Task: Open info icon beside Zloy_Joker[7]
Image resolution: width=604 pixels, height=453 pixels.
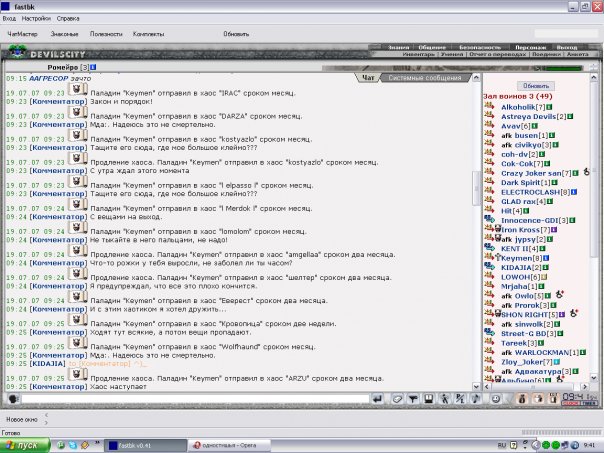Action: (556, 362)
